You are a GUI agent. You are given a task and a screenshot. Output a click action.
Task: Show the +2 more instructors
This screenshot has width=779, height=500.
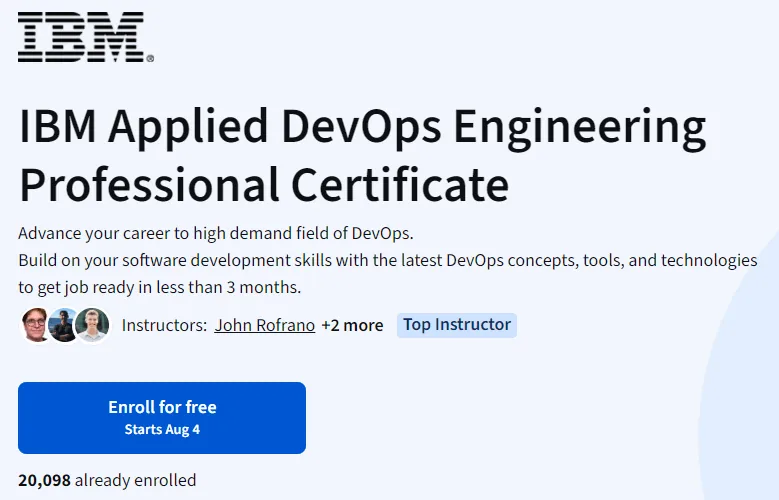[352, 325]
